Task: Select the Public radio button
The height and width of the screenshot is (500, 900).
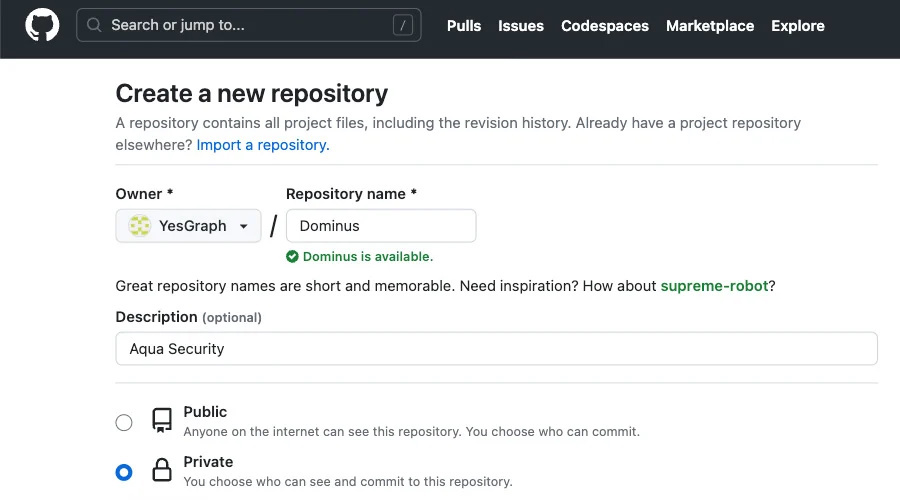Action: coord(124,422)
